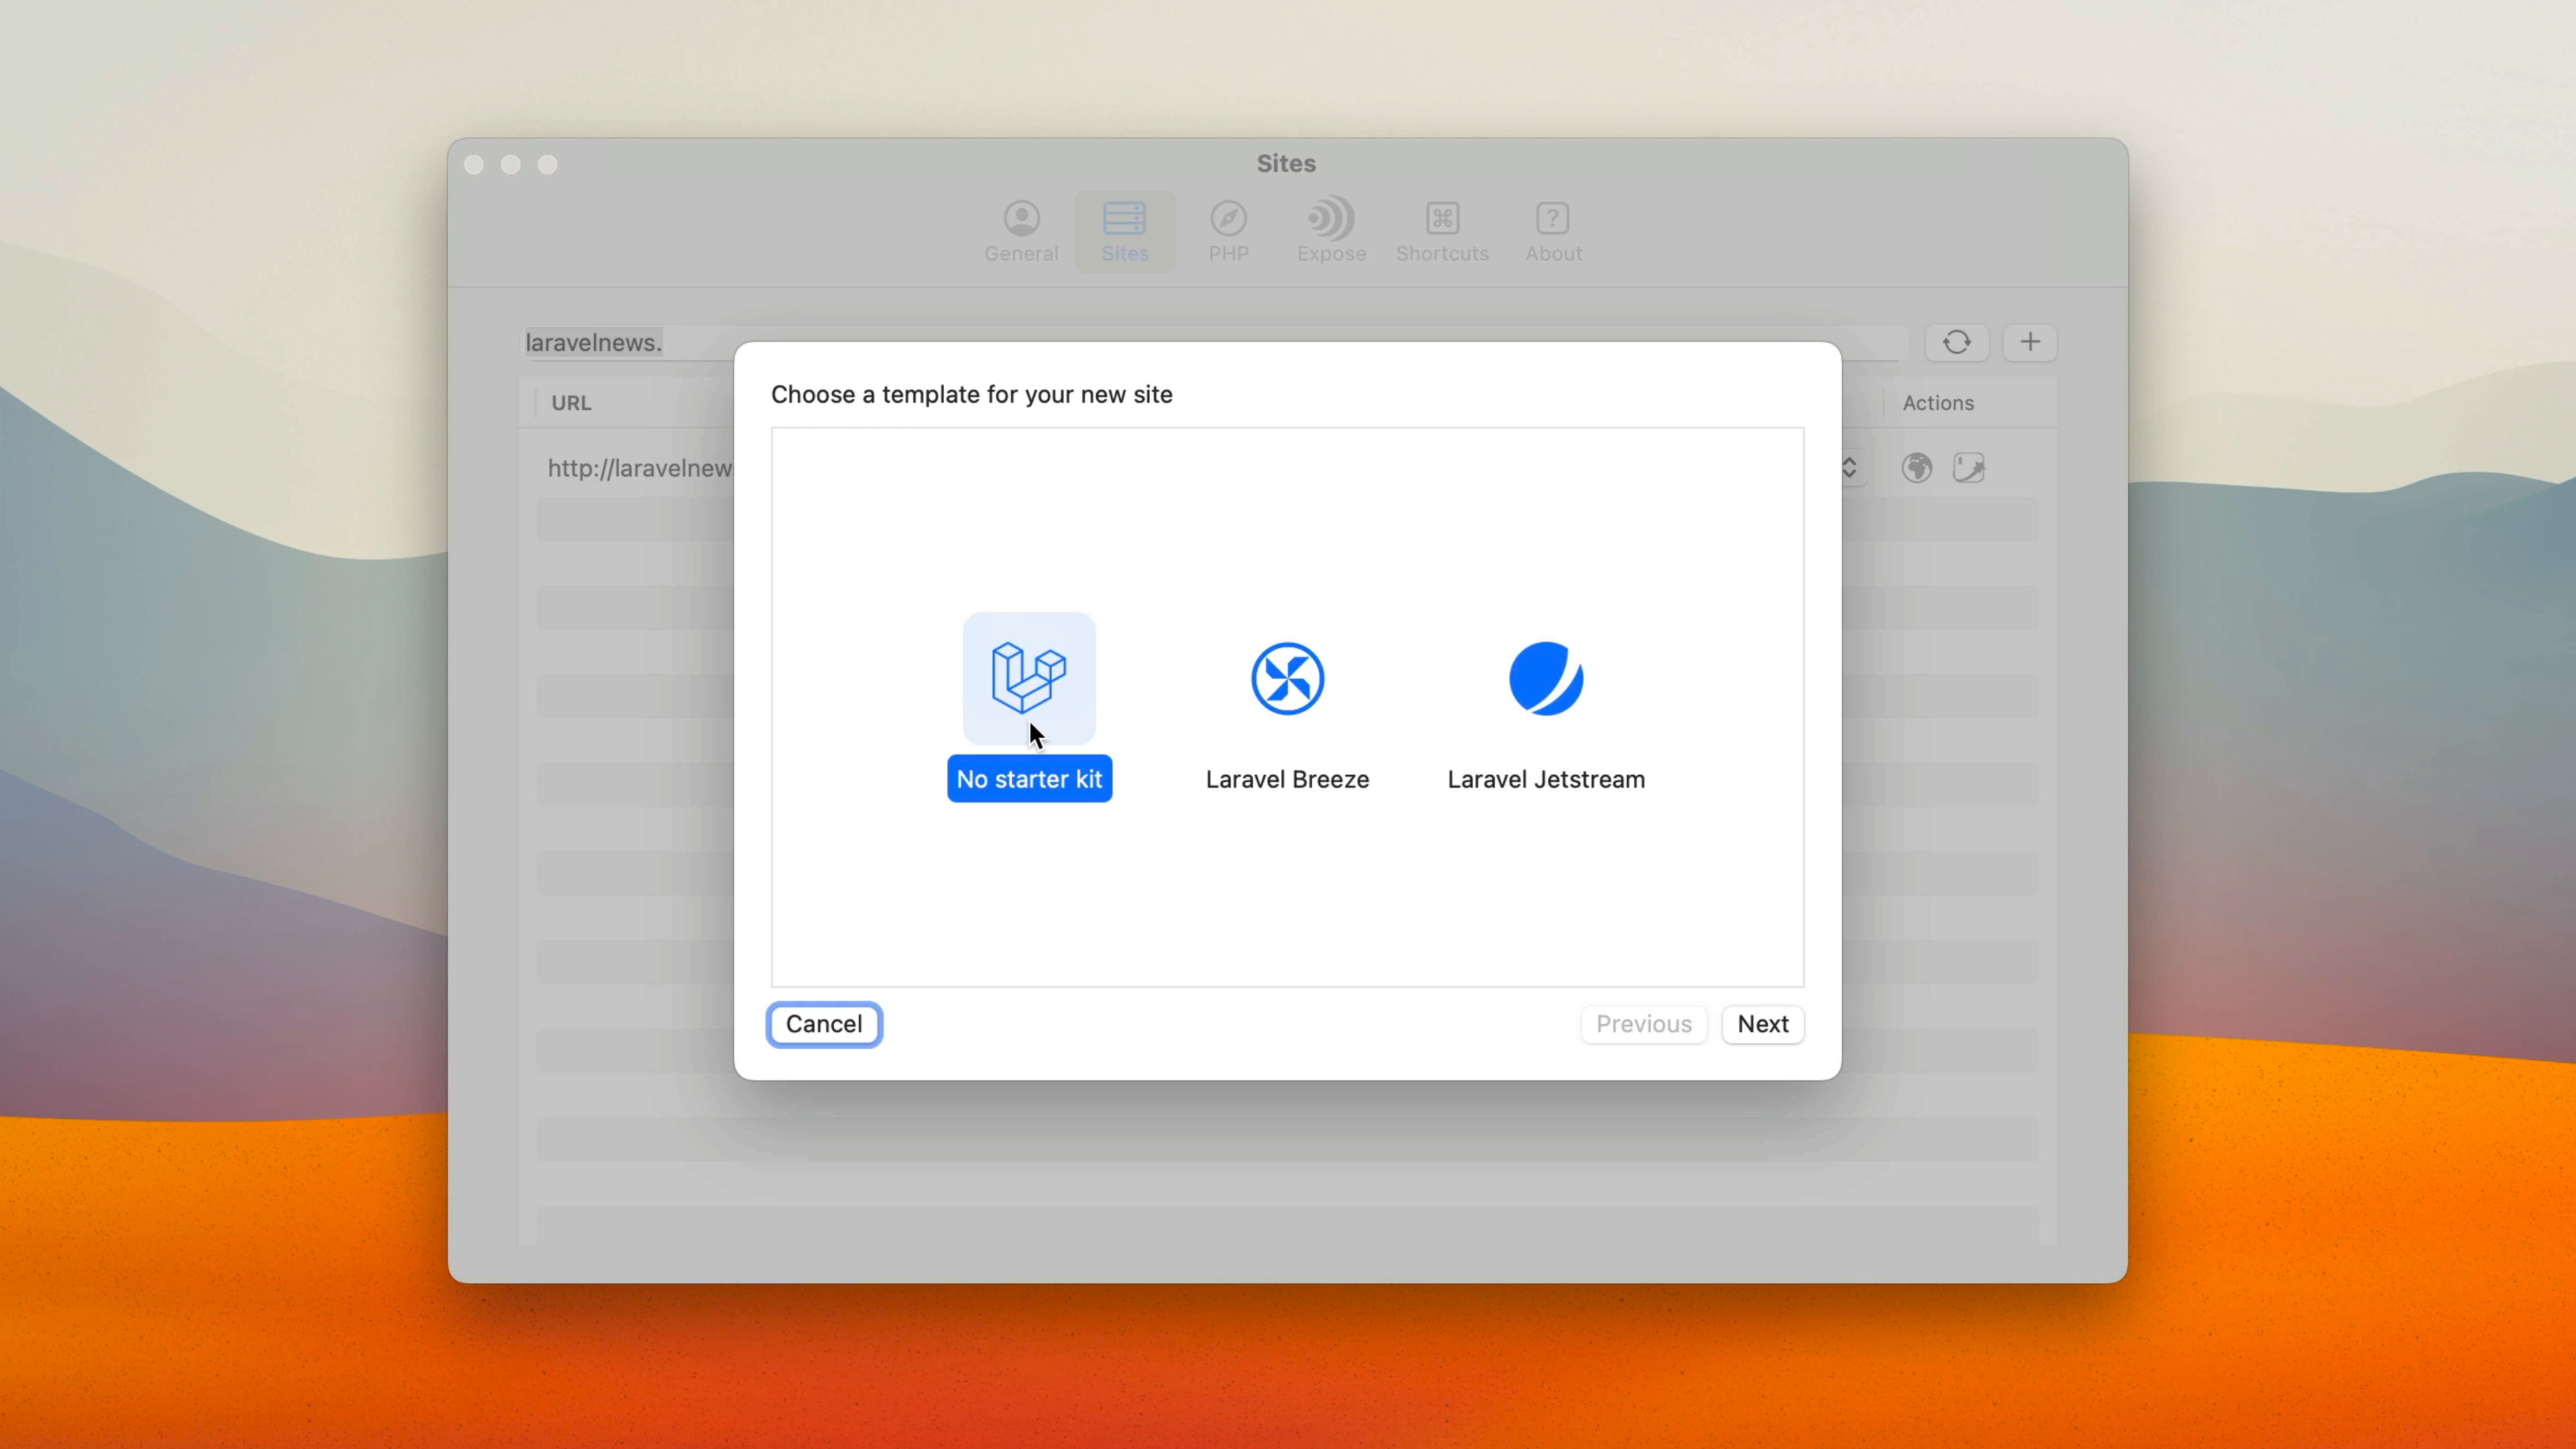2576x1449 pixels.
Task: Pick the Laravel Jetstream icon
Action: [1546, 678]
